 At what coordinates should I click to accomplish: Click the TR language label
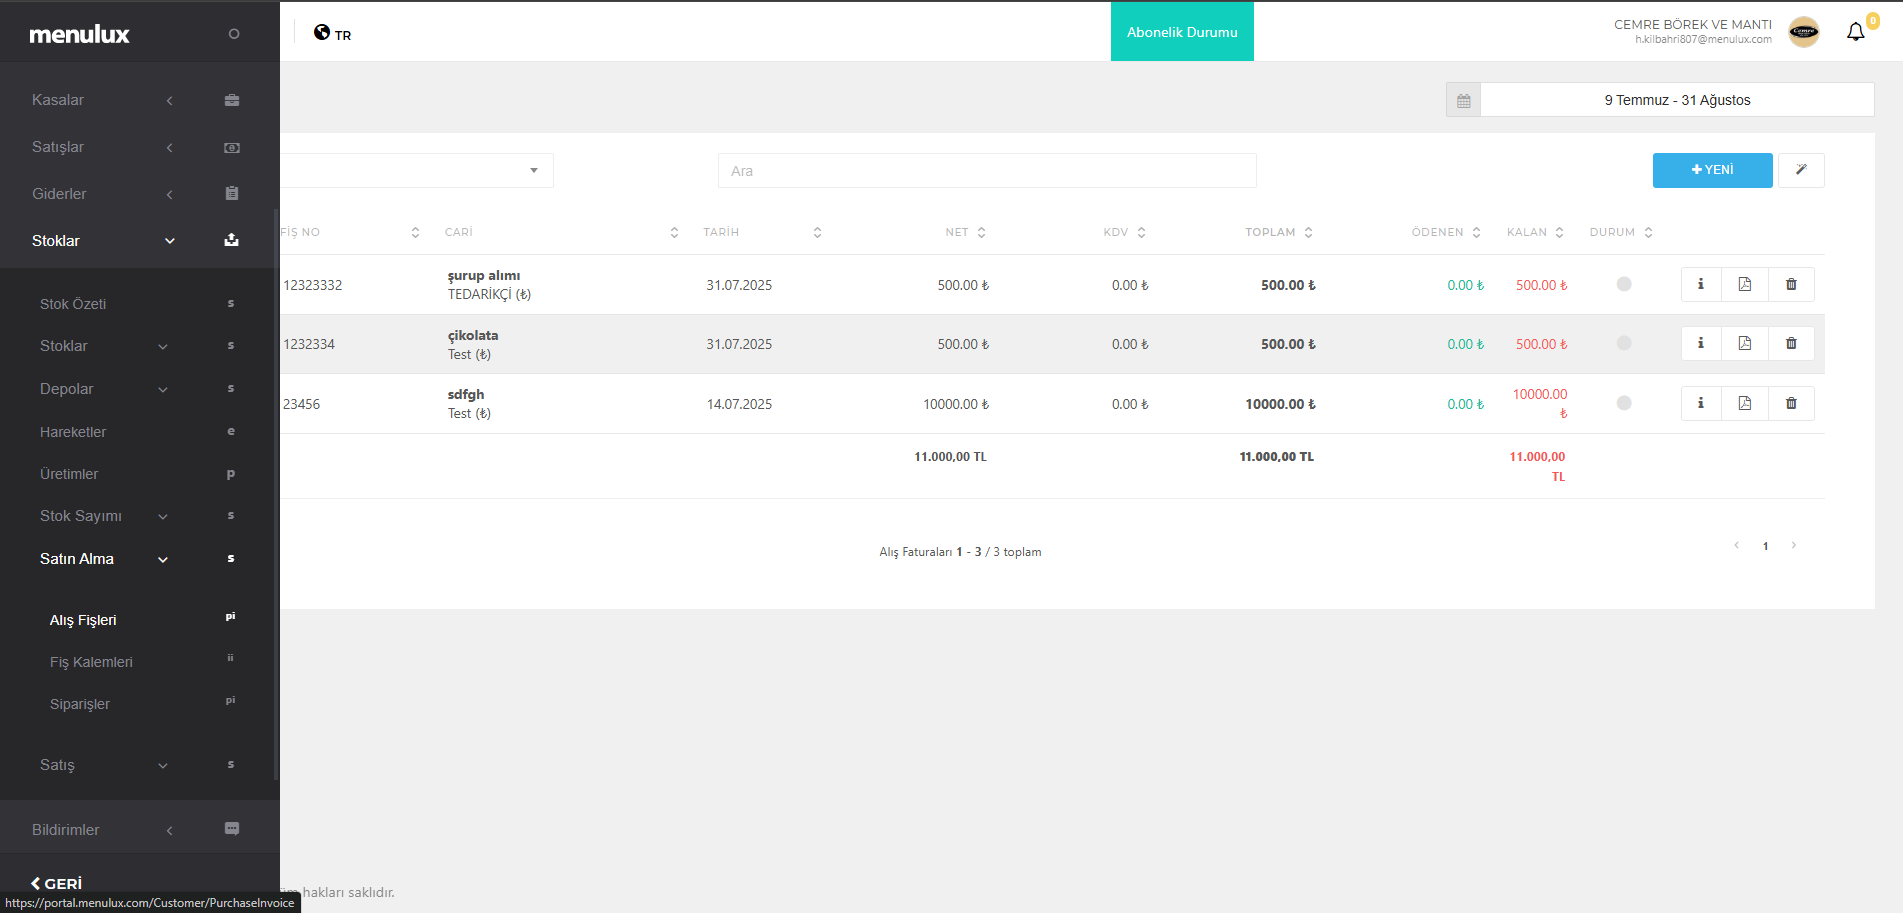(343, 35)
